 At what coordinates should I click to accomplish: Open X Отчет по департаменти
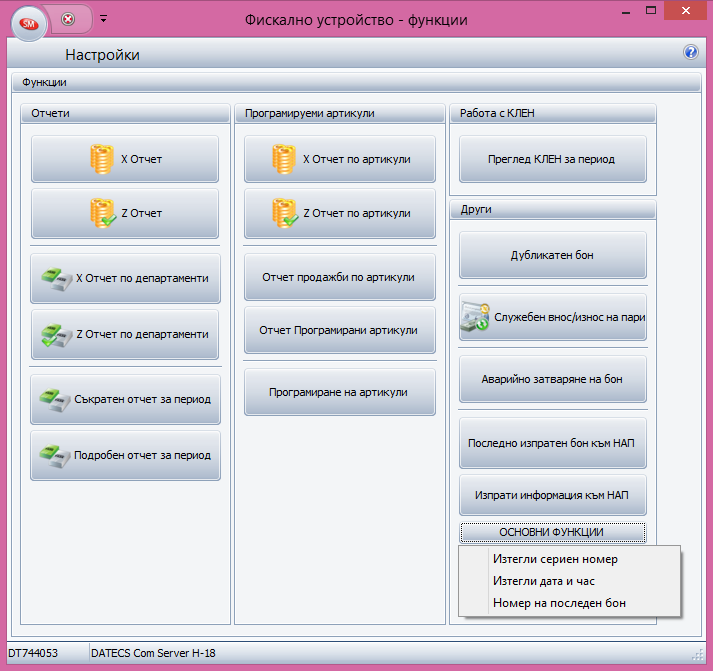pyautogui.click(x=126, y=278)
